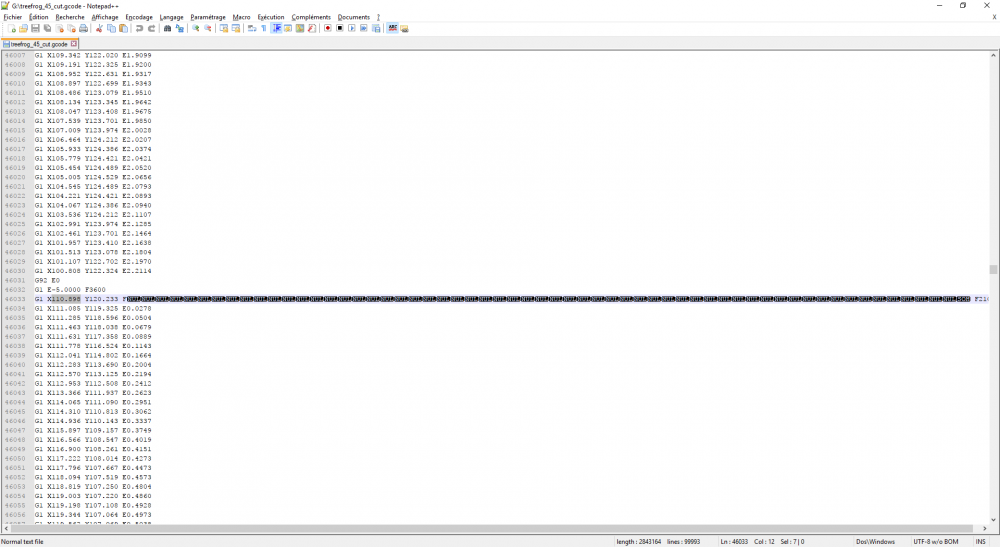1000x547 pixels.
Task: Open the Paramétrage menu
Action: (208, 17)
